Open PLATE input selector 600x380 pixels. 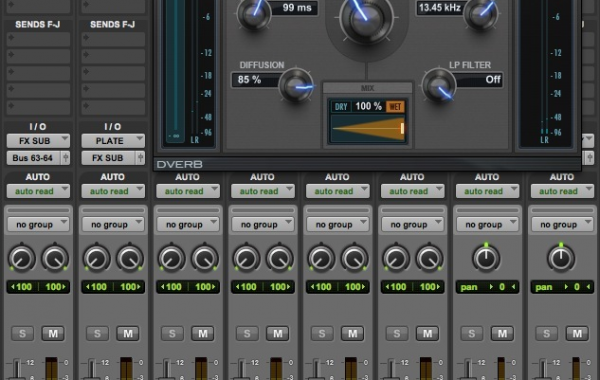[113, 141]
